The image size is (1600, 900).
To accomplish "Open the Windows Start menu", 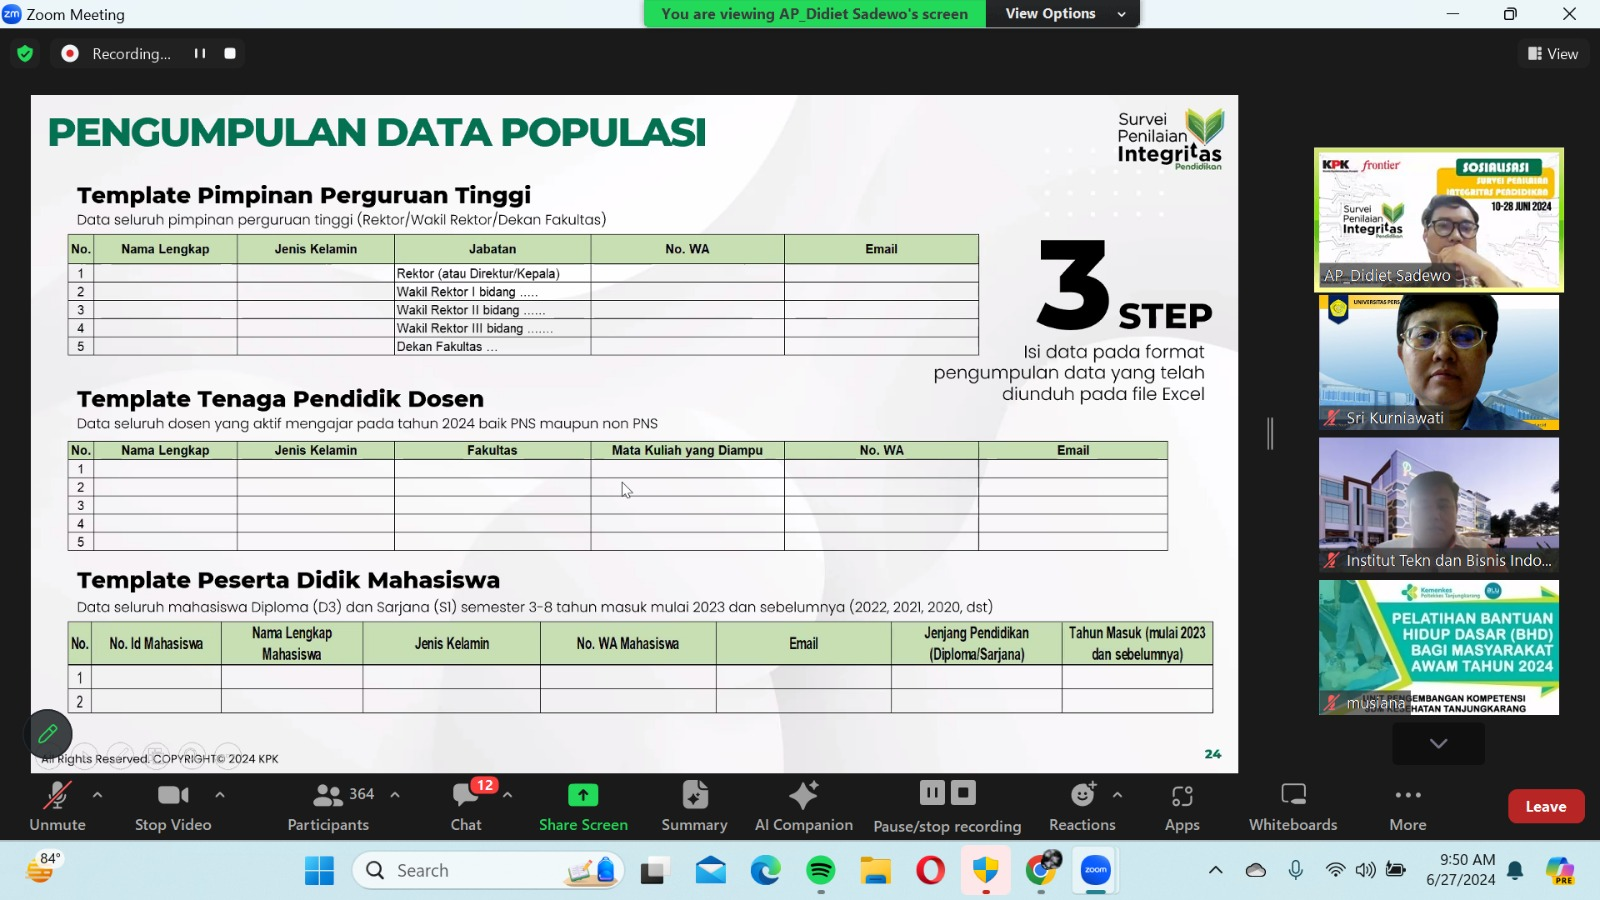I will coord(319,871).
